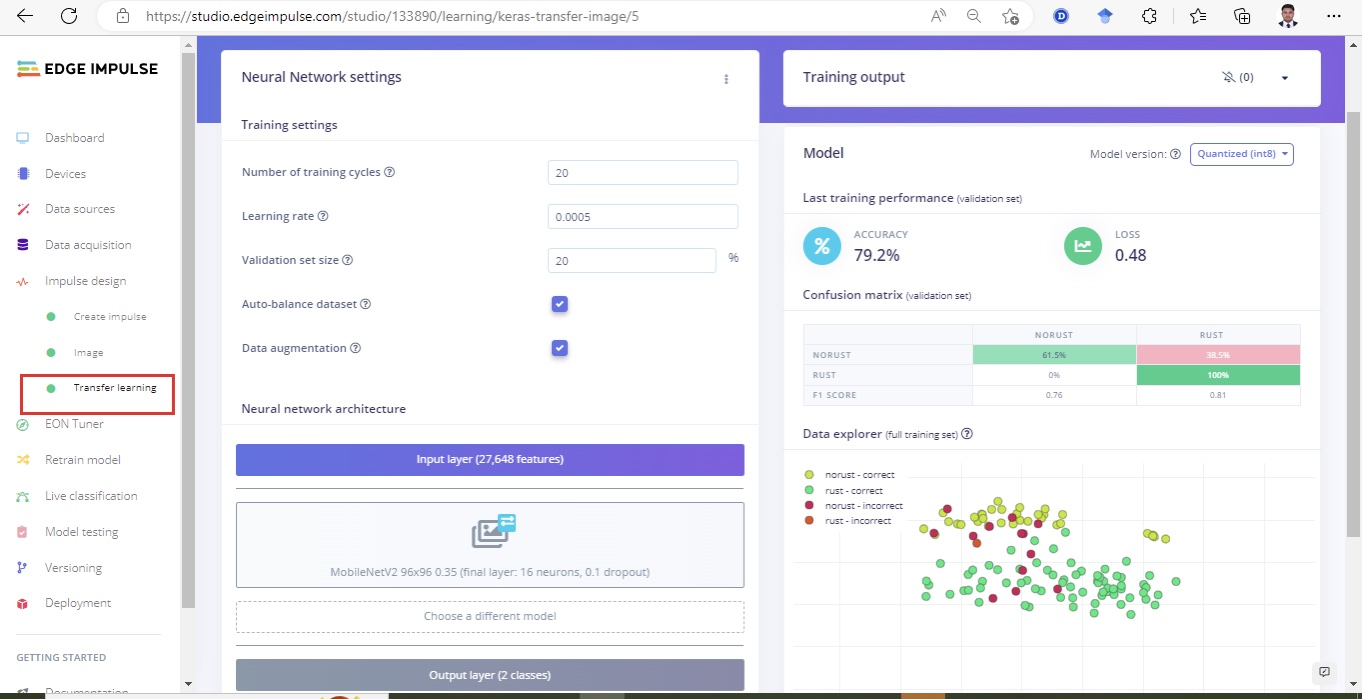Click help icon next to Learning rate
Viewport: 1362px width, 699px height.
point(323,216)
